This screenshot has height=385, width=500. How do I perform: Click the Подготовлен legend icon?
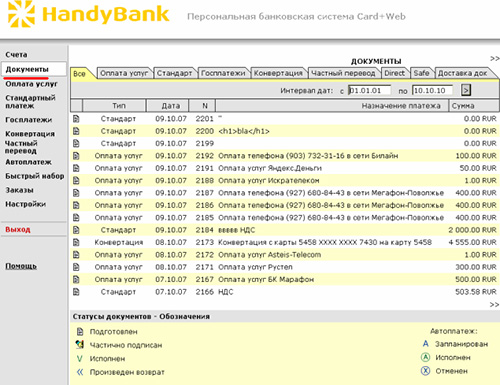tap(80, 331)
